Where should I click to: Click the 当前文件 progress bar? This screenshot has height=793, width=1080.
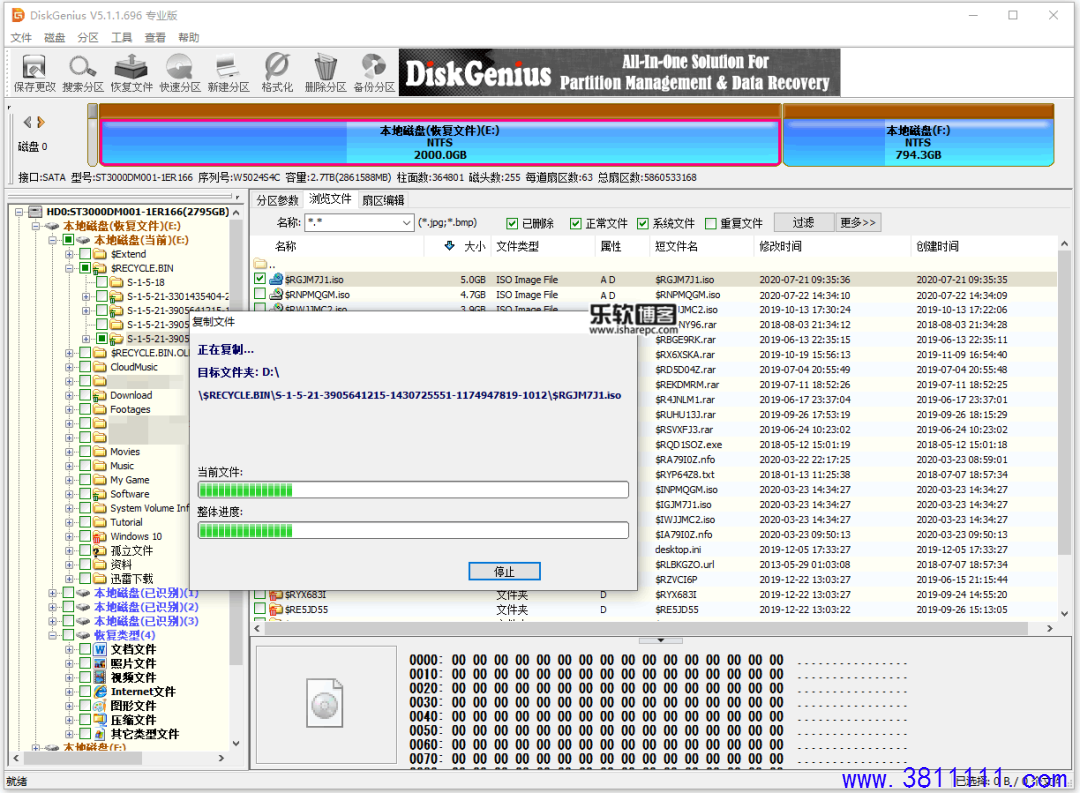pyautogui.click(x=413, y=490)
